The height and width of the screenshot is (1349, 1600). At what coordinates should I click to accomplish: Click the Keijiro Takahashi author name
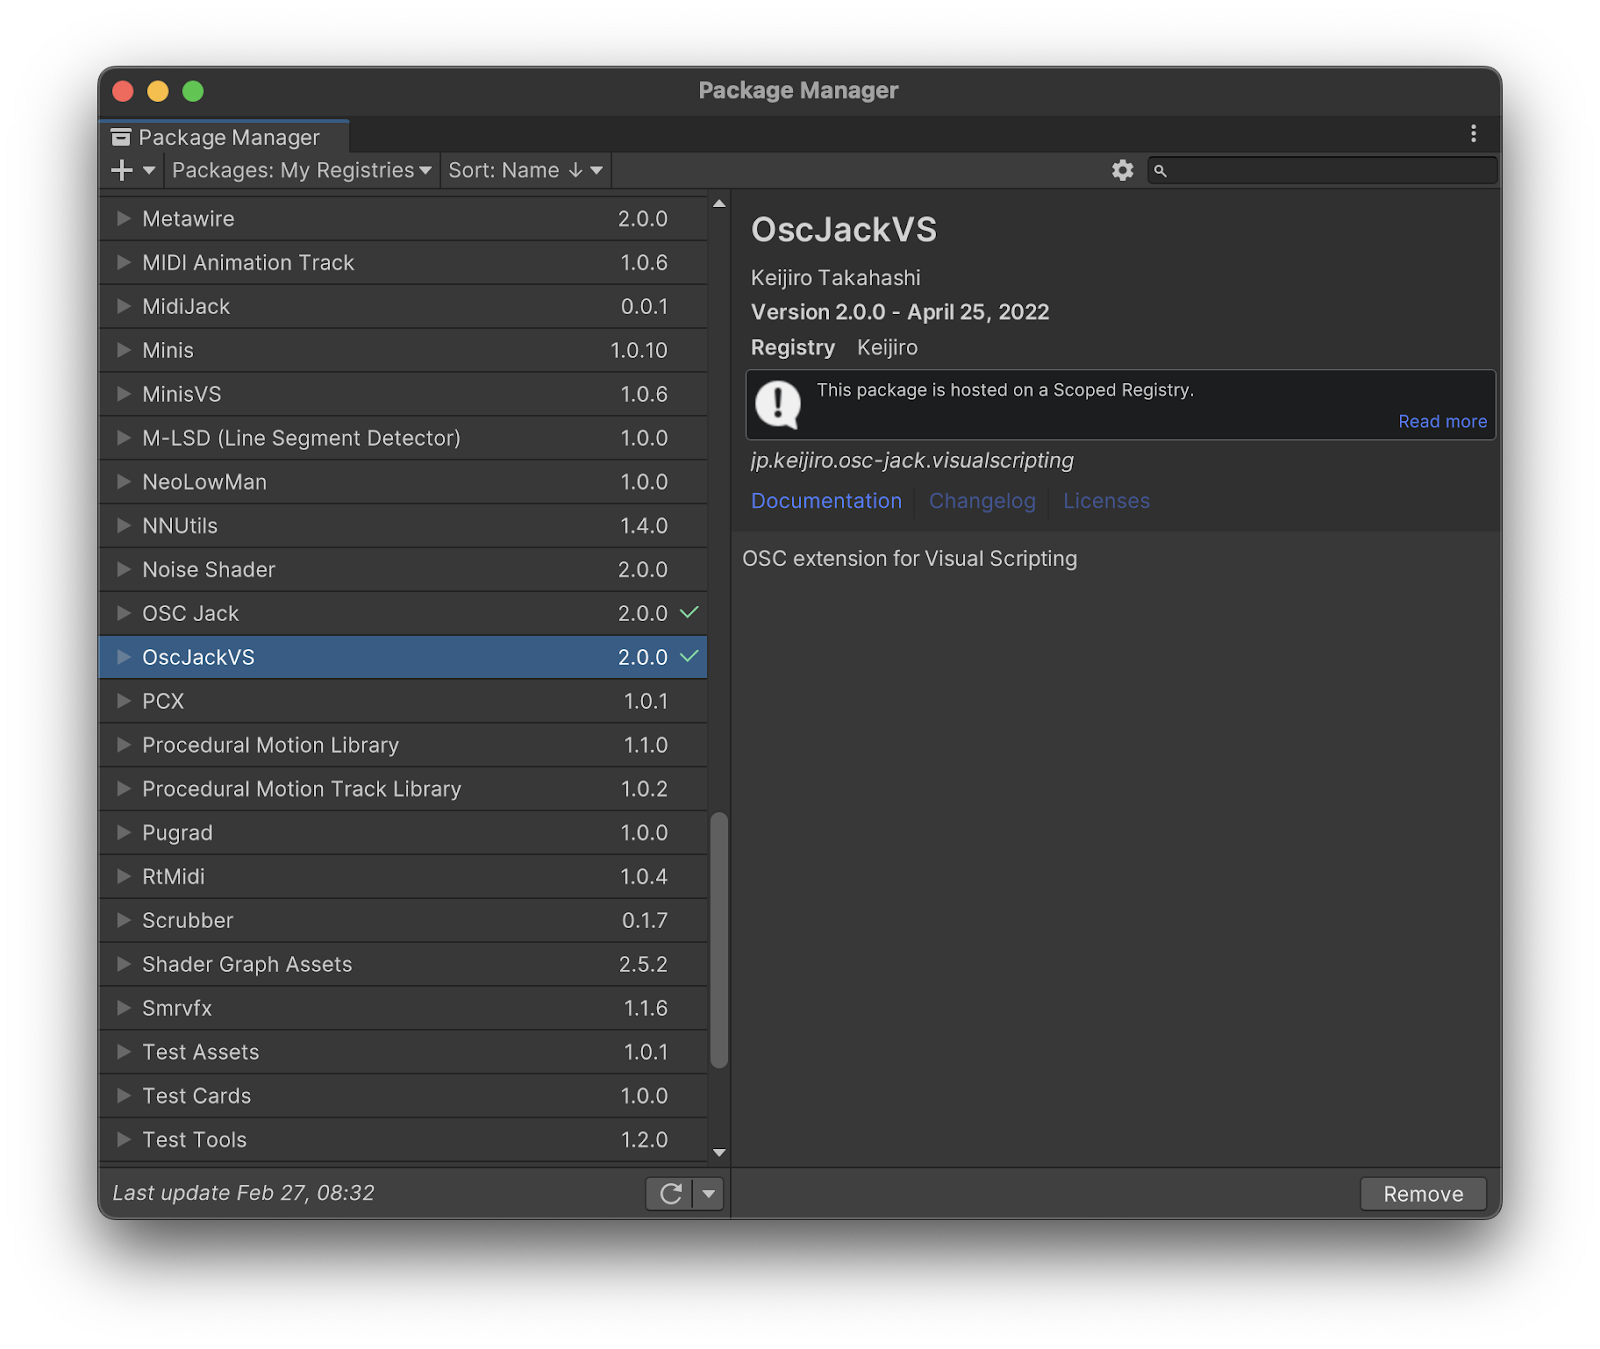pos(836,278)
